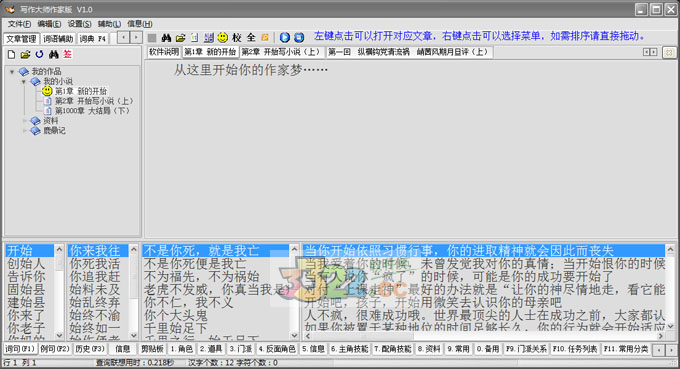Click the gray square stop icon in main toolbar
Screen dimensions: 680x369
152,38
